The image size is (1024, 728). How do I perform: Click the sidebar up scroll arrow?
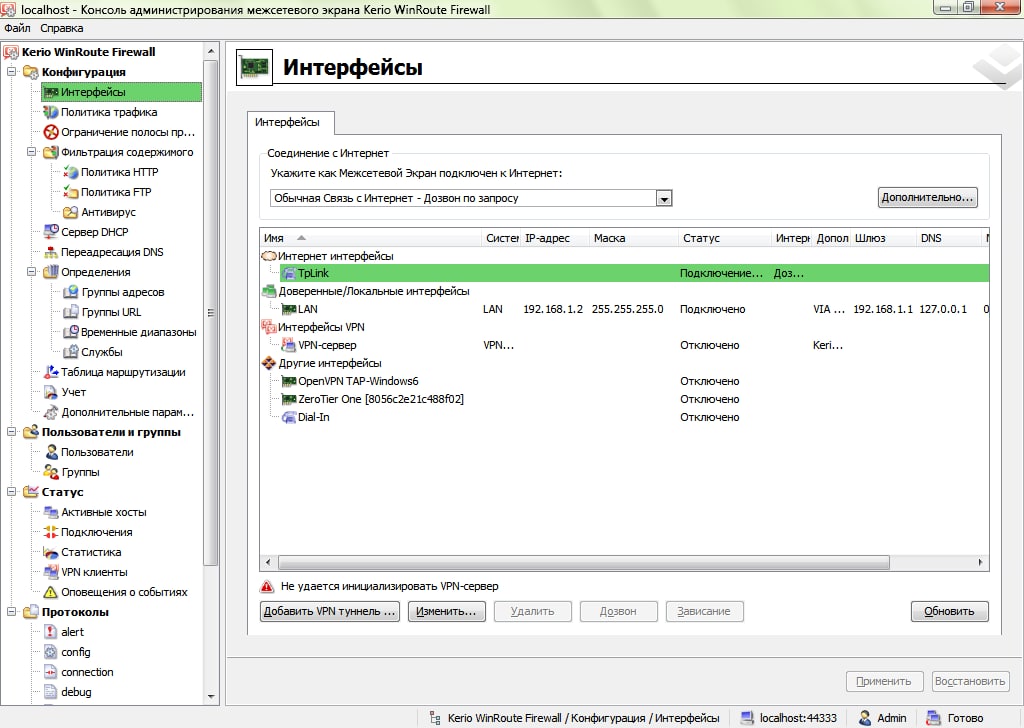(x=211, y=51)
